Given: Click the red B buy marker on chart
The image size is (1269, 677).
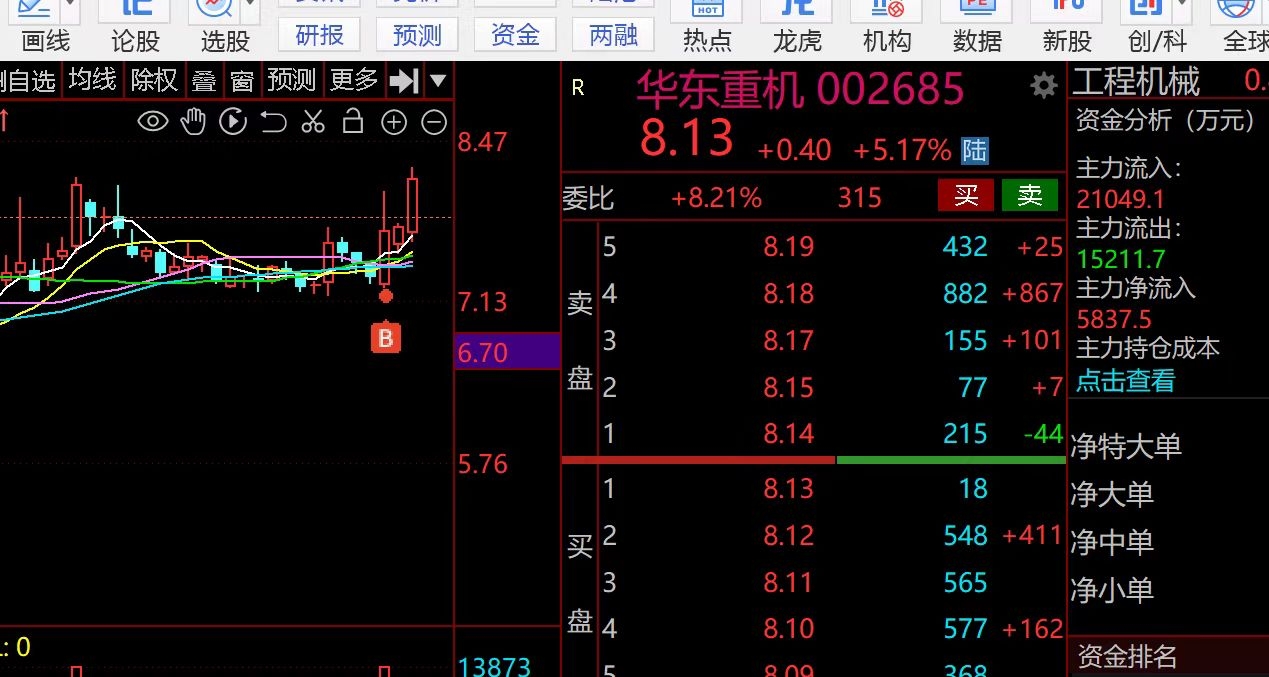Looking at the screenshot, I should point(385,338).
